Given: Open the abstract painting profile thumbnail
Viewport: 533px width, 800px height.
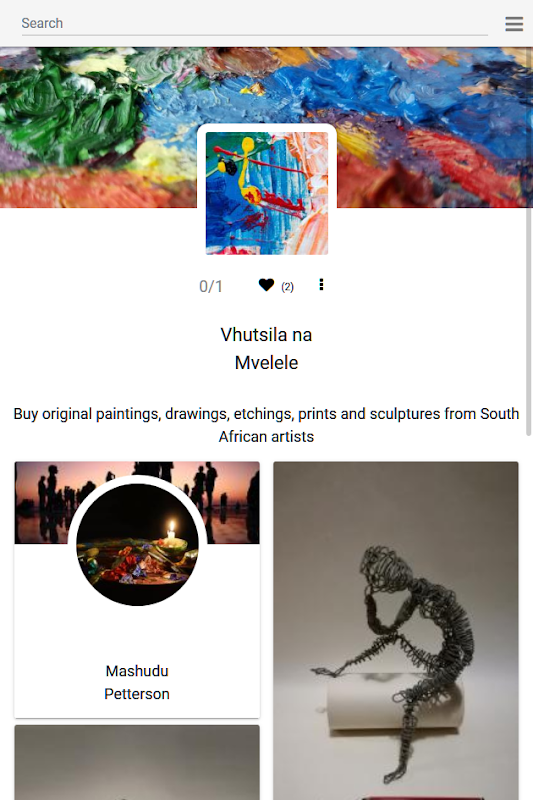Looking at the screenshot, I should click(x=267, y=193).
